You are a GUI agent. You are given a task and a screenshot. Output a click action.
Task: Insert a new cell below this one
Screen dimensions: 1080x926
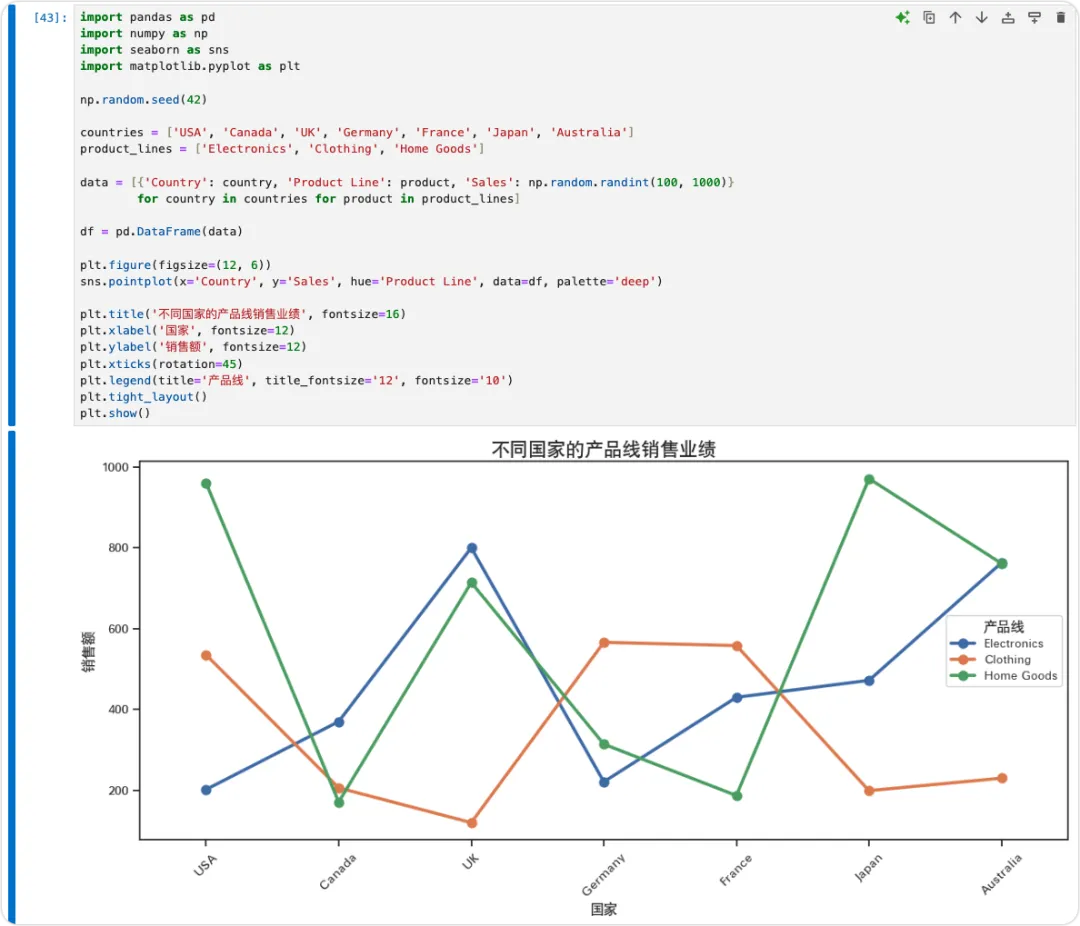click(x=1035, y=18)
